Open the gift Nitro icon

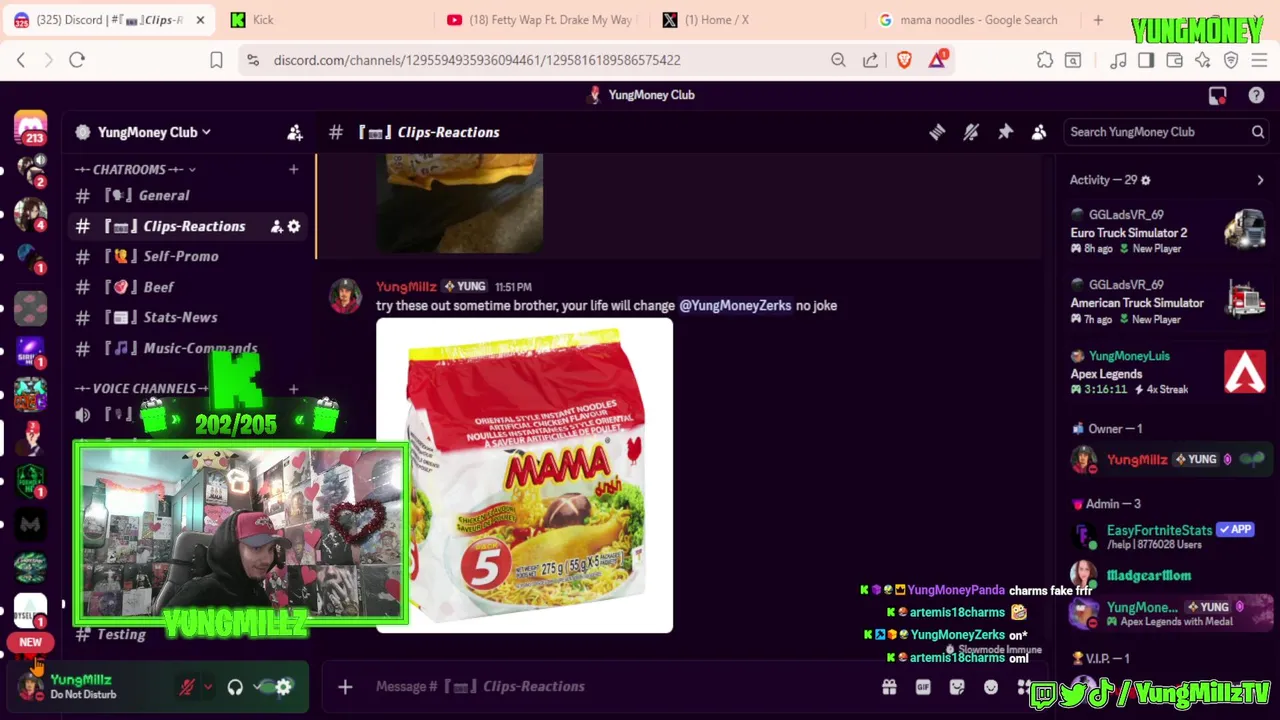889,687
